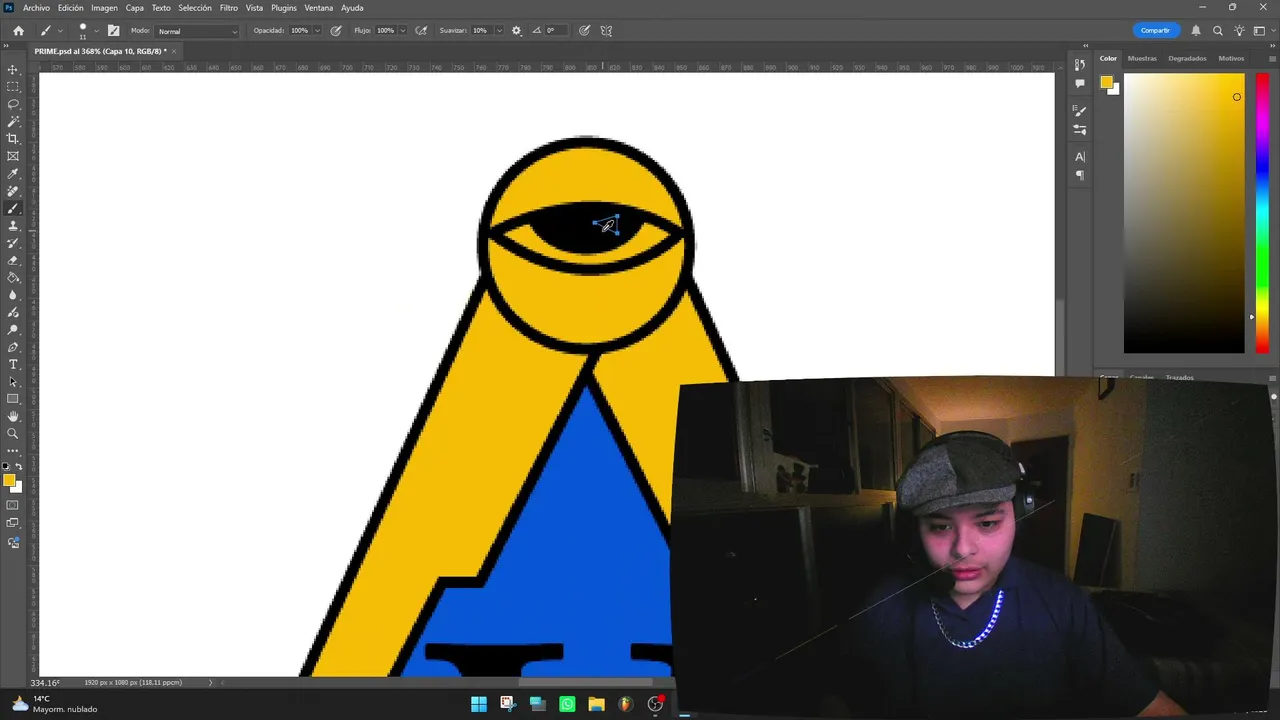Select the Blur tool
1280x720 pixels.
click(x=13, y=295)
